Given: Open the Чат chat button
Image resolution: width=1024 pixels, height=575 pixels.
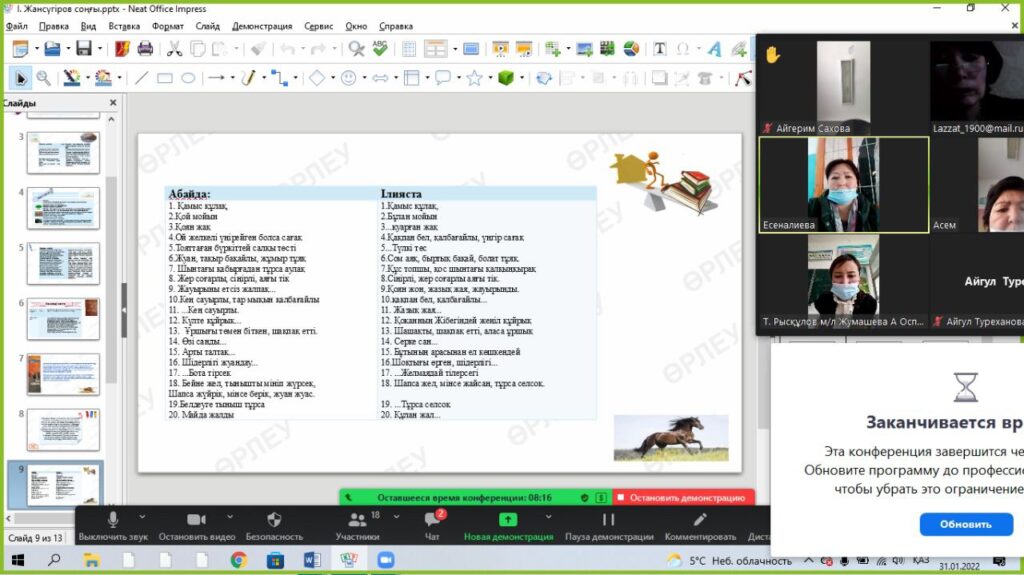Looking at the screenshot, I should [432, 526].
